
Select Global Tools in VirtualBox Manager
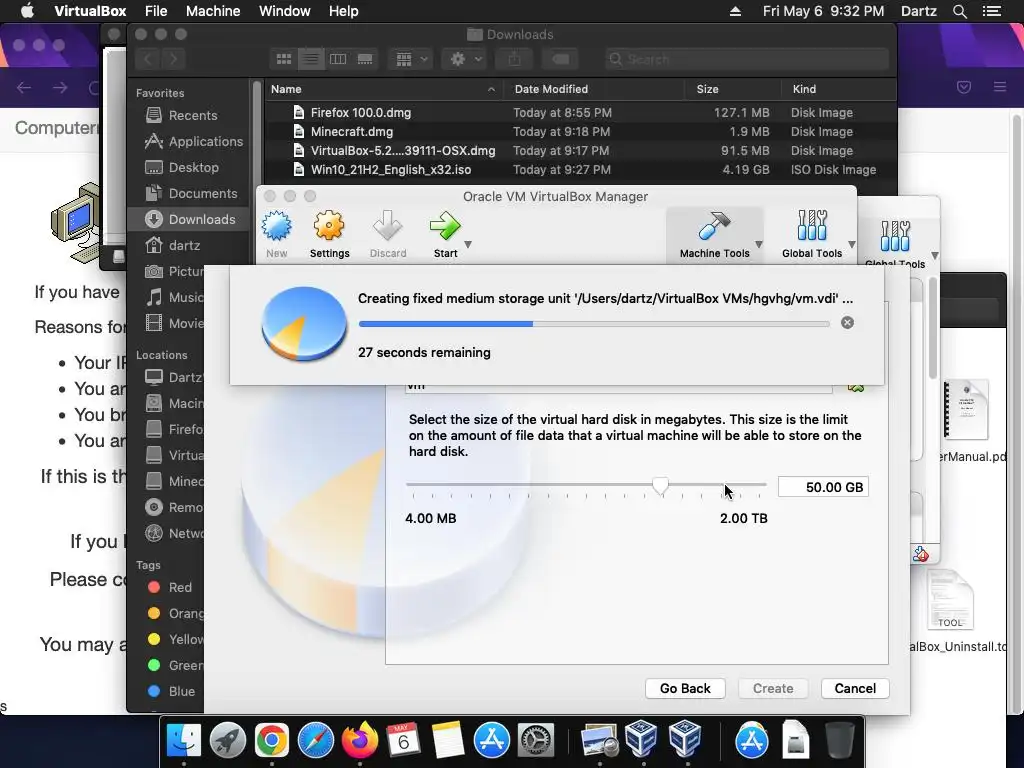click(812, 234)
